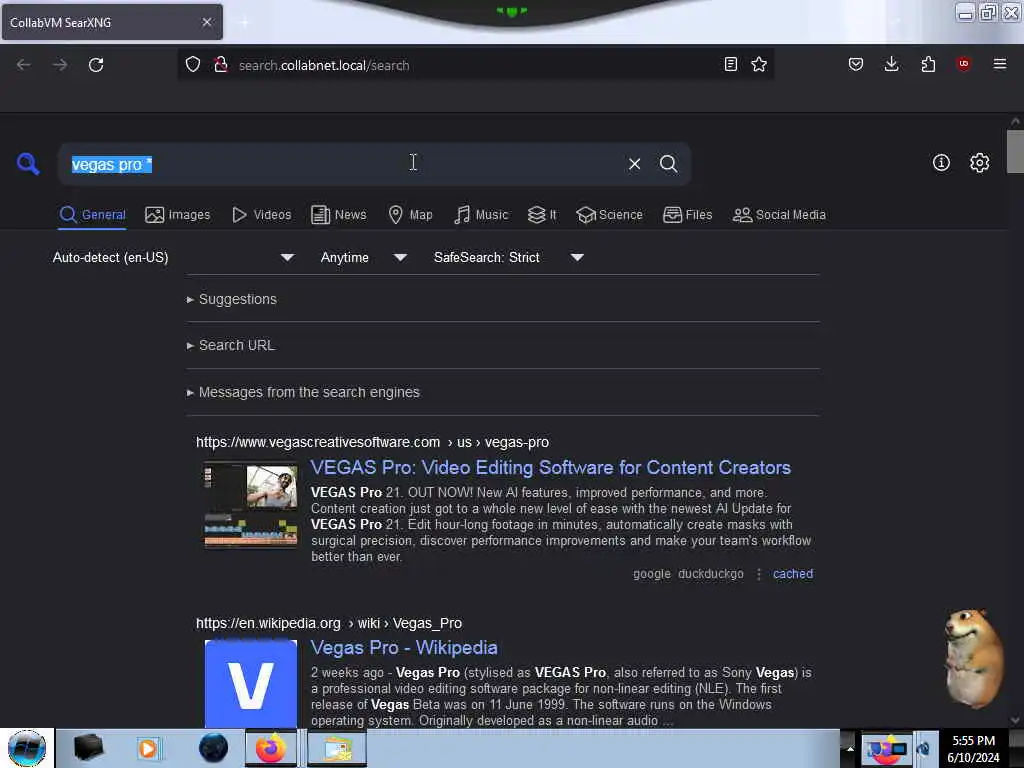Click the dark globe taskbar icon
The height and width of the screenshot is (768, 1024).
click(x=213, y=748)
